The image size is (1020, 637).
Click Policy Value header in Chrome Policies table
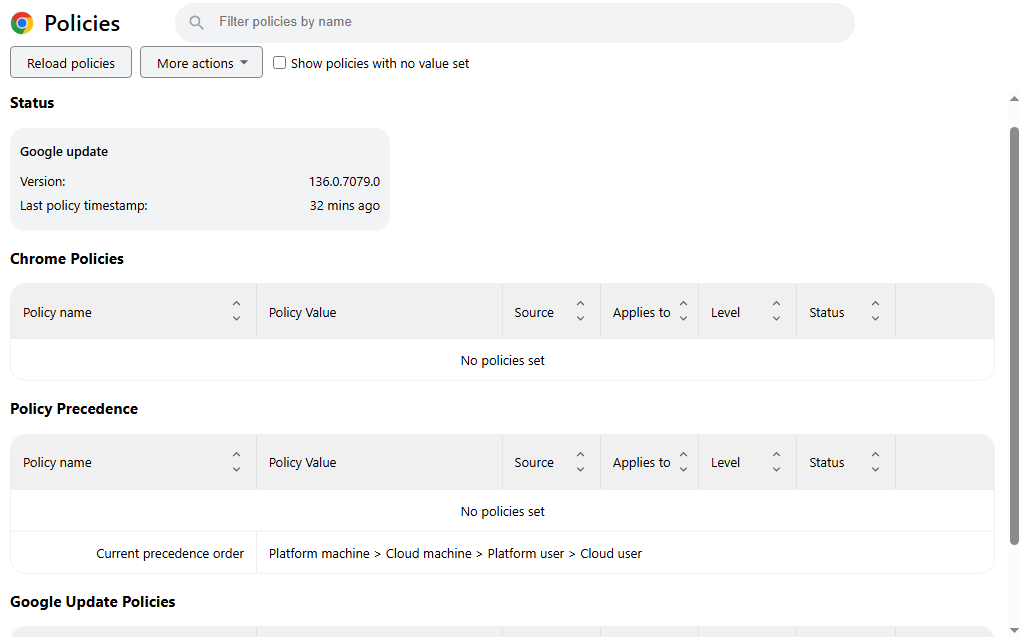click(x=302, y=312)
